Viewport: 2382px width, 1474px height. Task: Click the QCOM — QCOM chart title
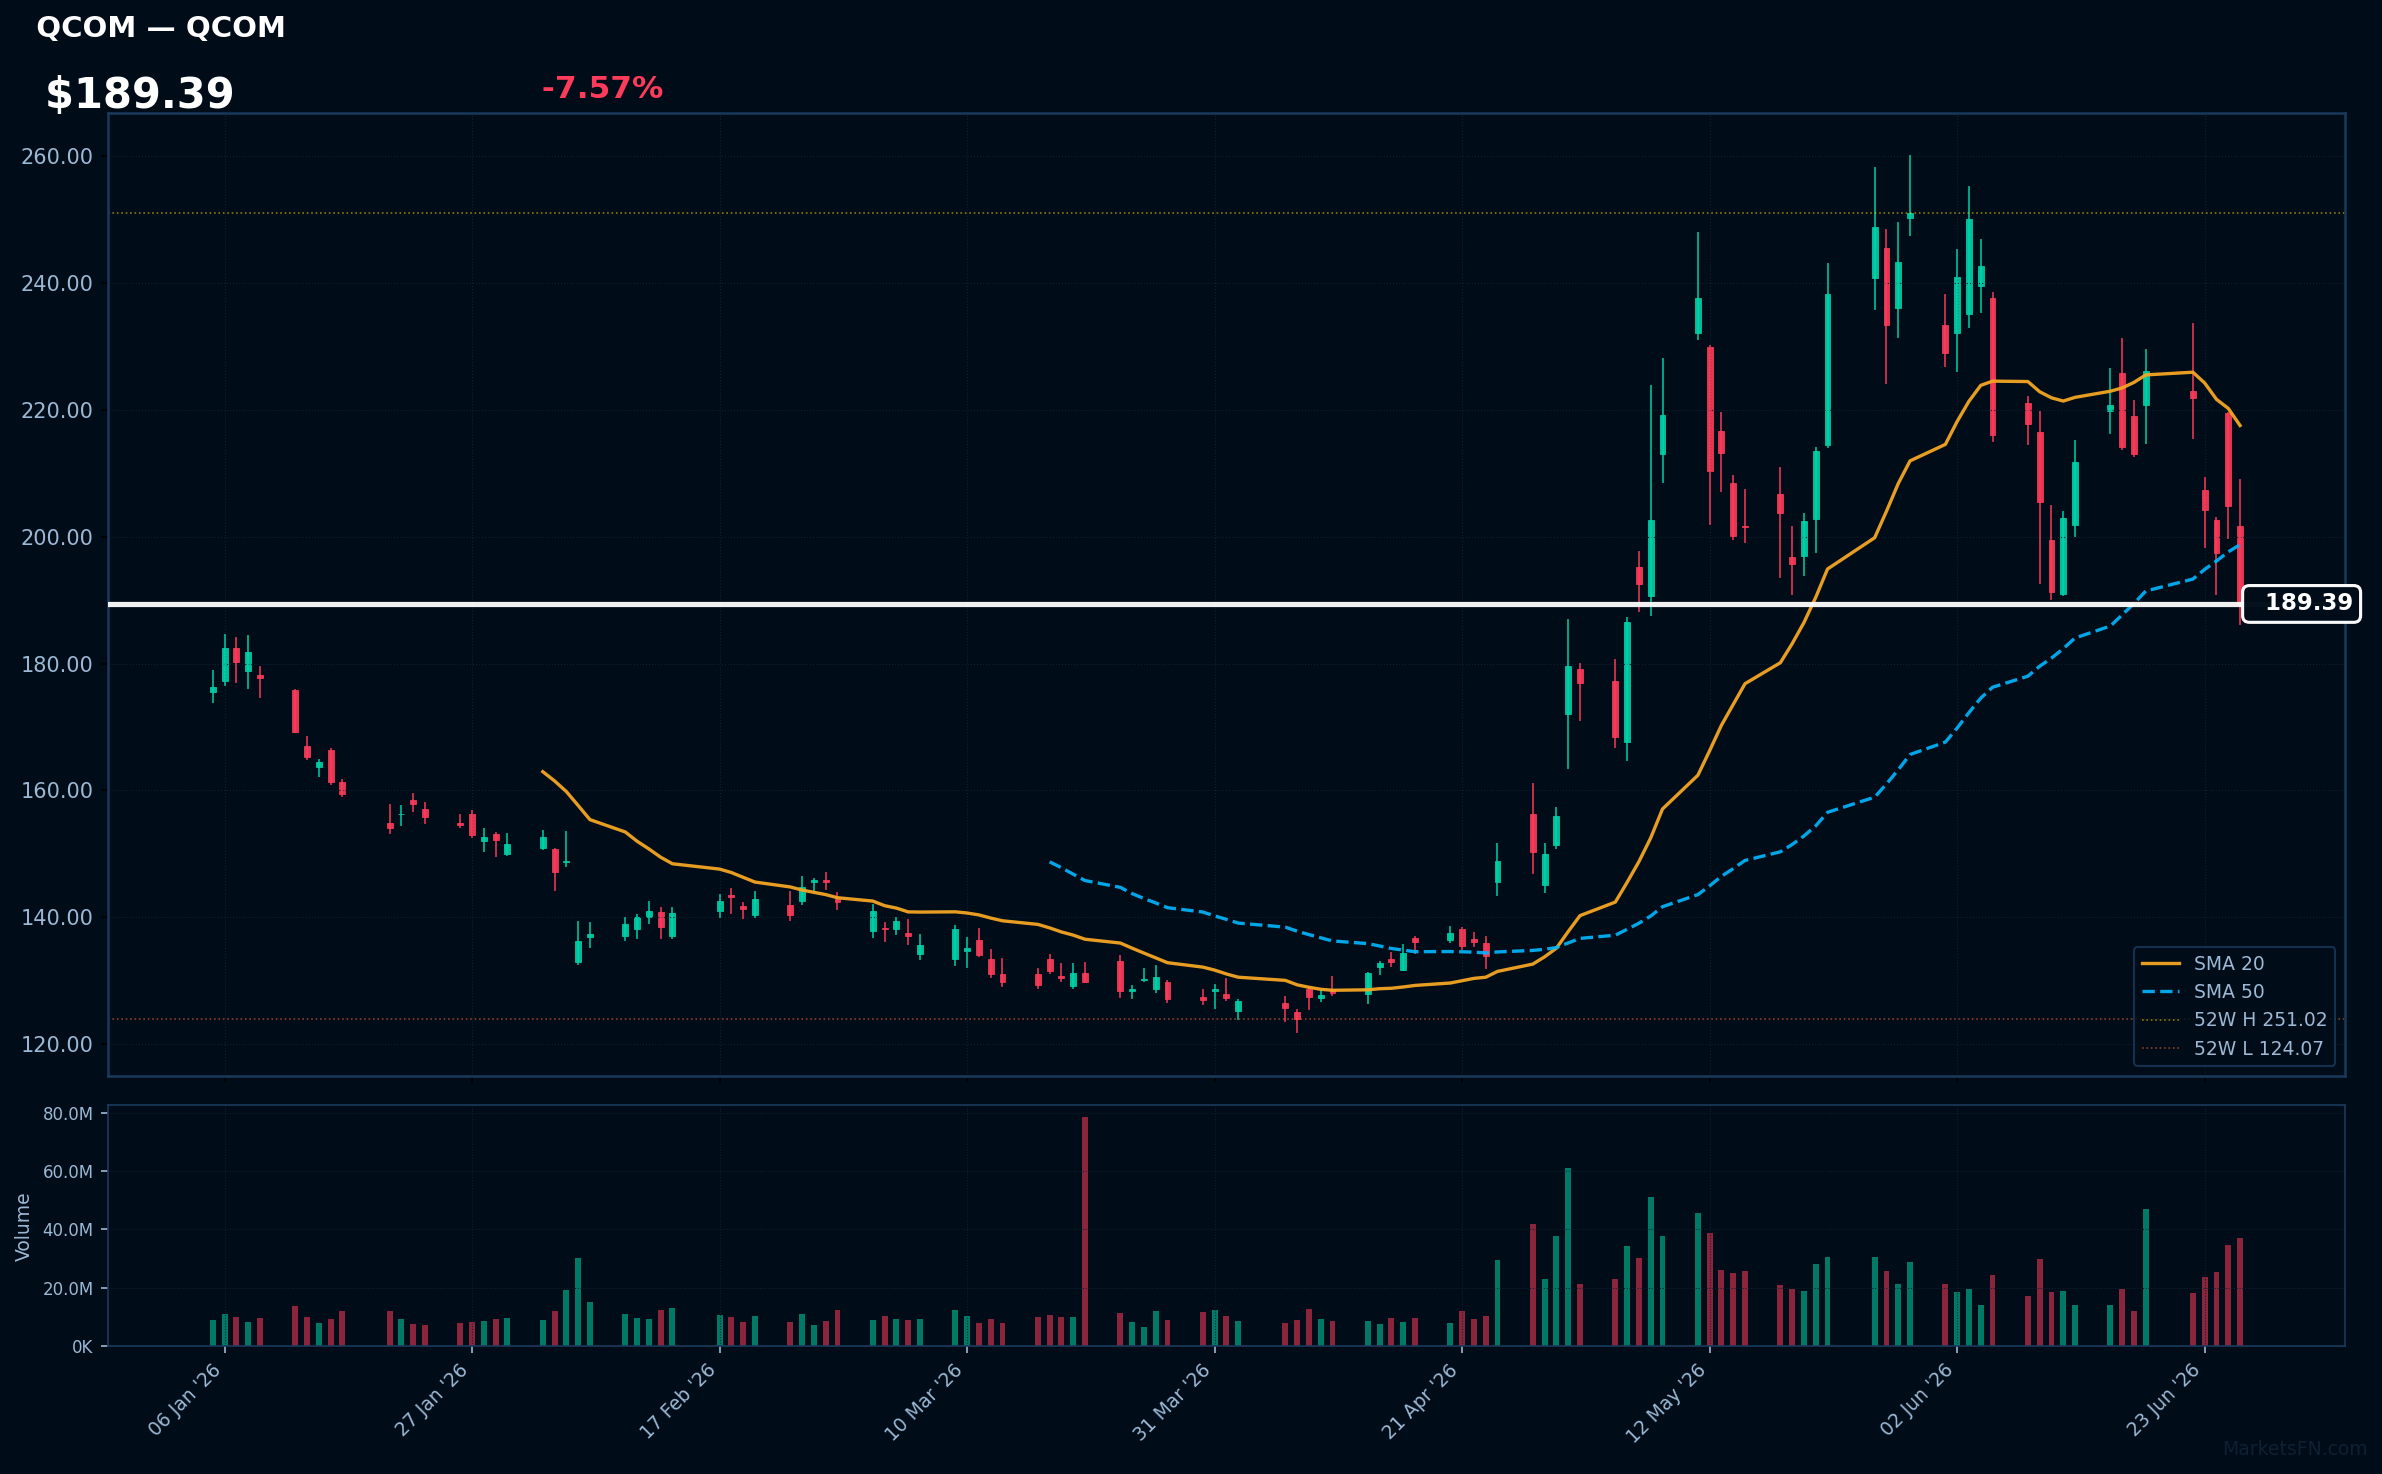pyautogui.click(x=161, y=27)
